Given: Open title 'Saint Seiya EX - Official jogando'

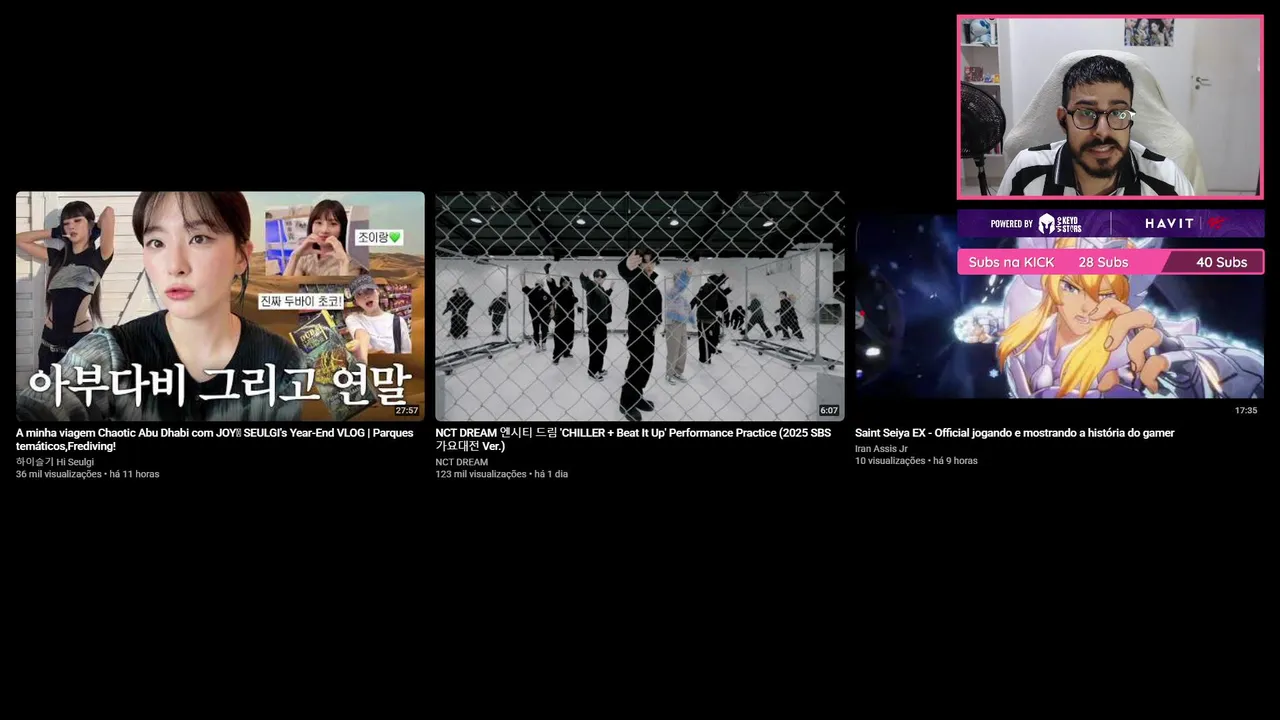Looking at the screenshot, I should (1014, 433).
